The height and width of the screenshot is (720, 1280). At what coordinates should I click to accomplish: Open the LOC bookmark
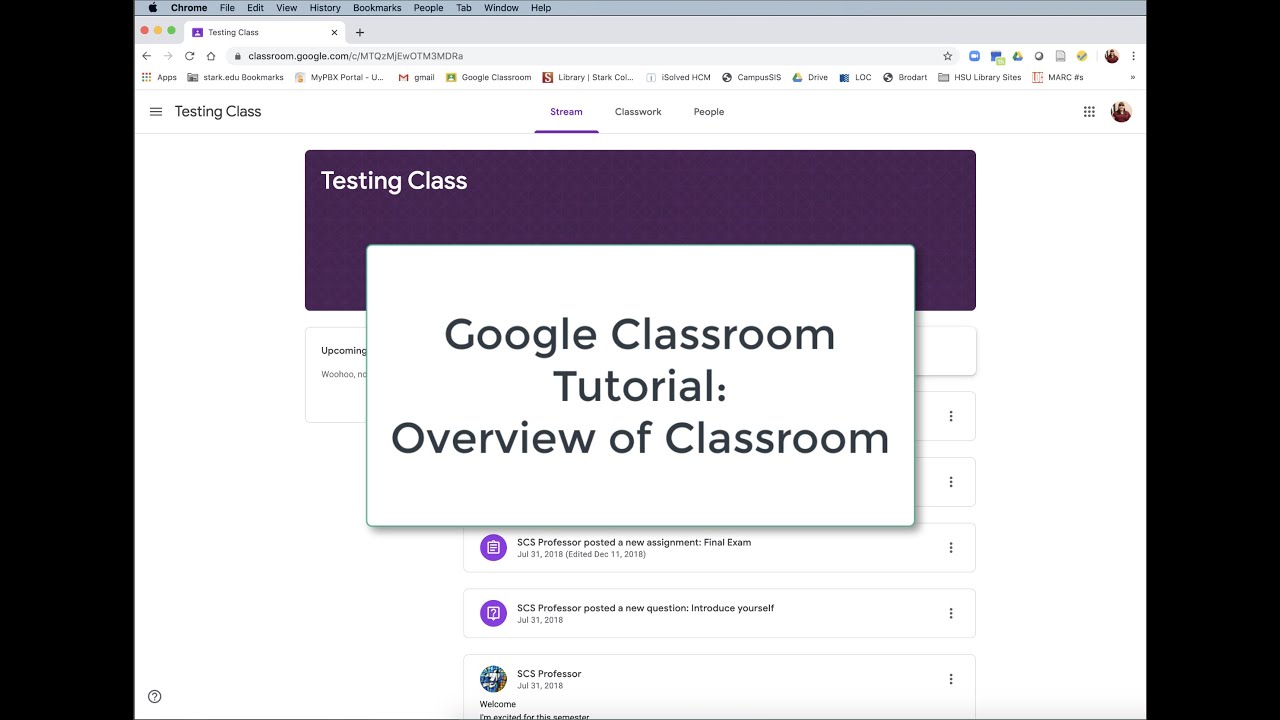tap(856, 77)
